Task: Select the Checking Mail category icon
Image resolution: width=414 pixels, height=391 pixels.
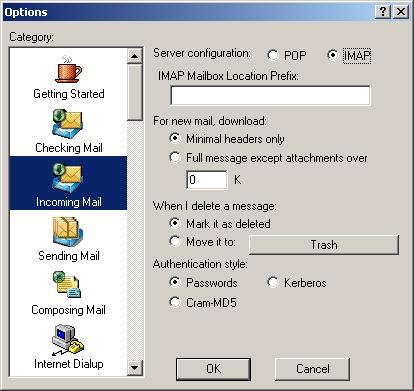Action: (67, 124)
